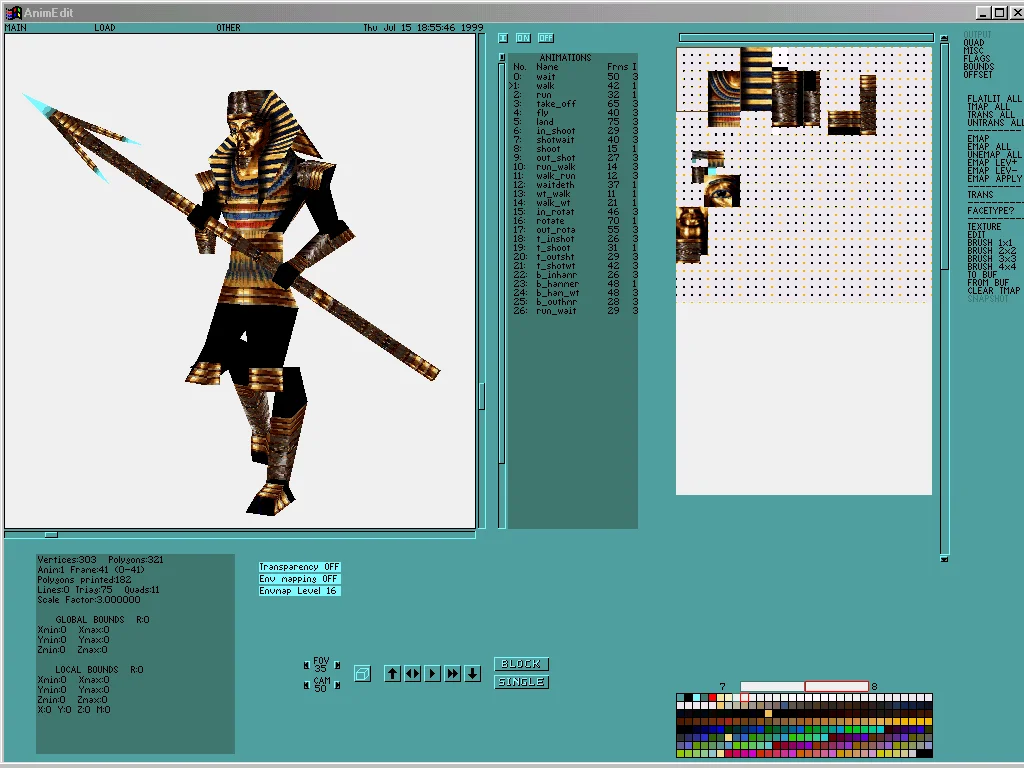Click FLATLIT ALL command
Screen dimensions: 1024x768
click(x=994, y=99)
